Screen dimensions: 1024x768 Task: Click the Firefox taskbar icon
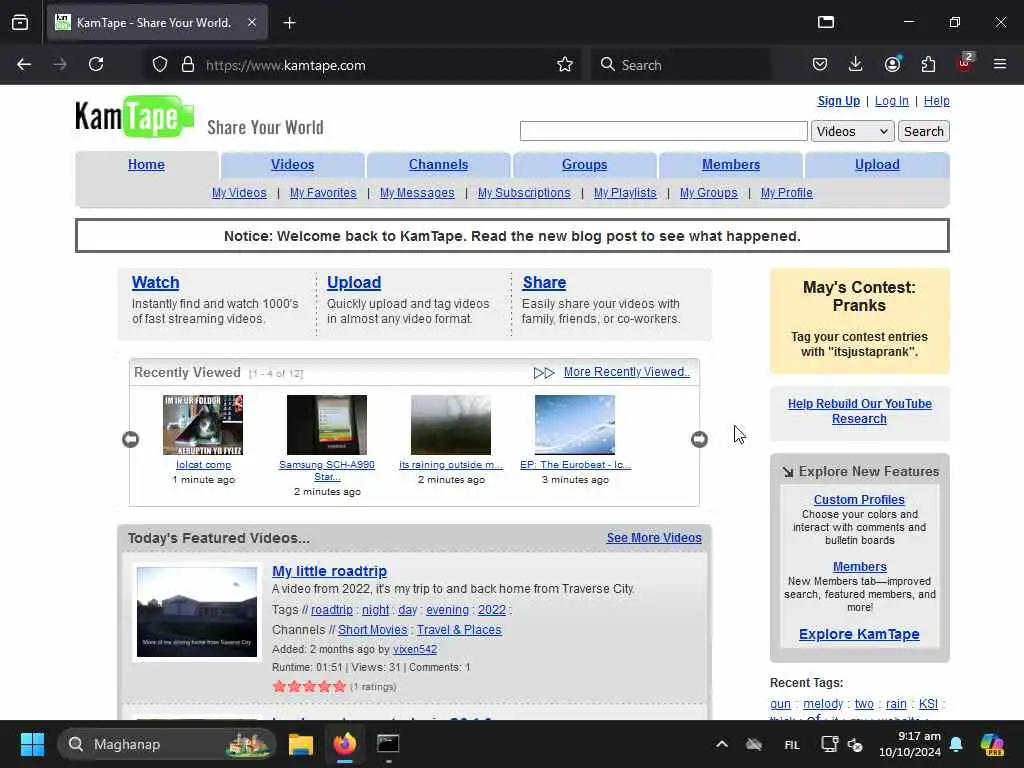[345, 744]
